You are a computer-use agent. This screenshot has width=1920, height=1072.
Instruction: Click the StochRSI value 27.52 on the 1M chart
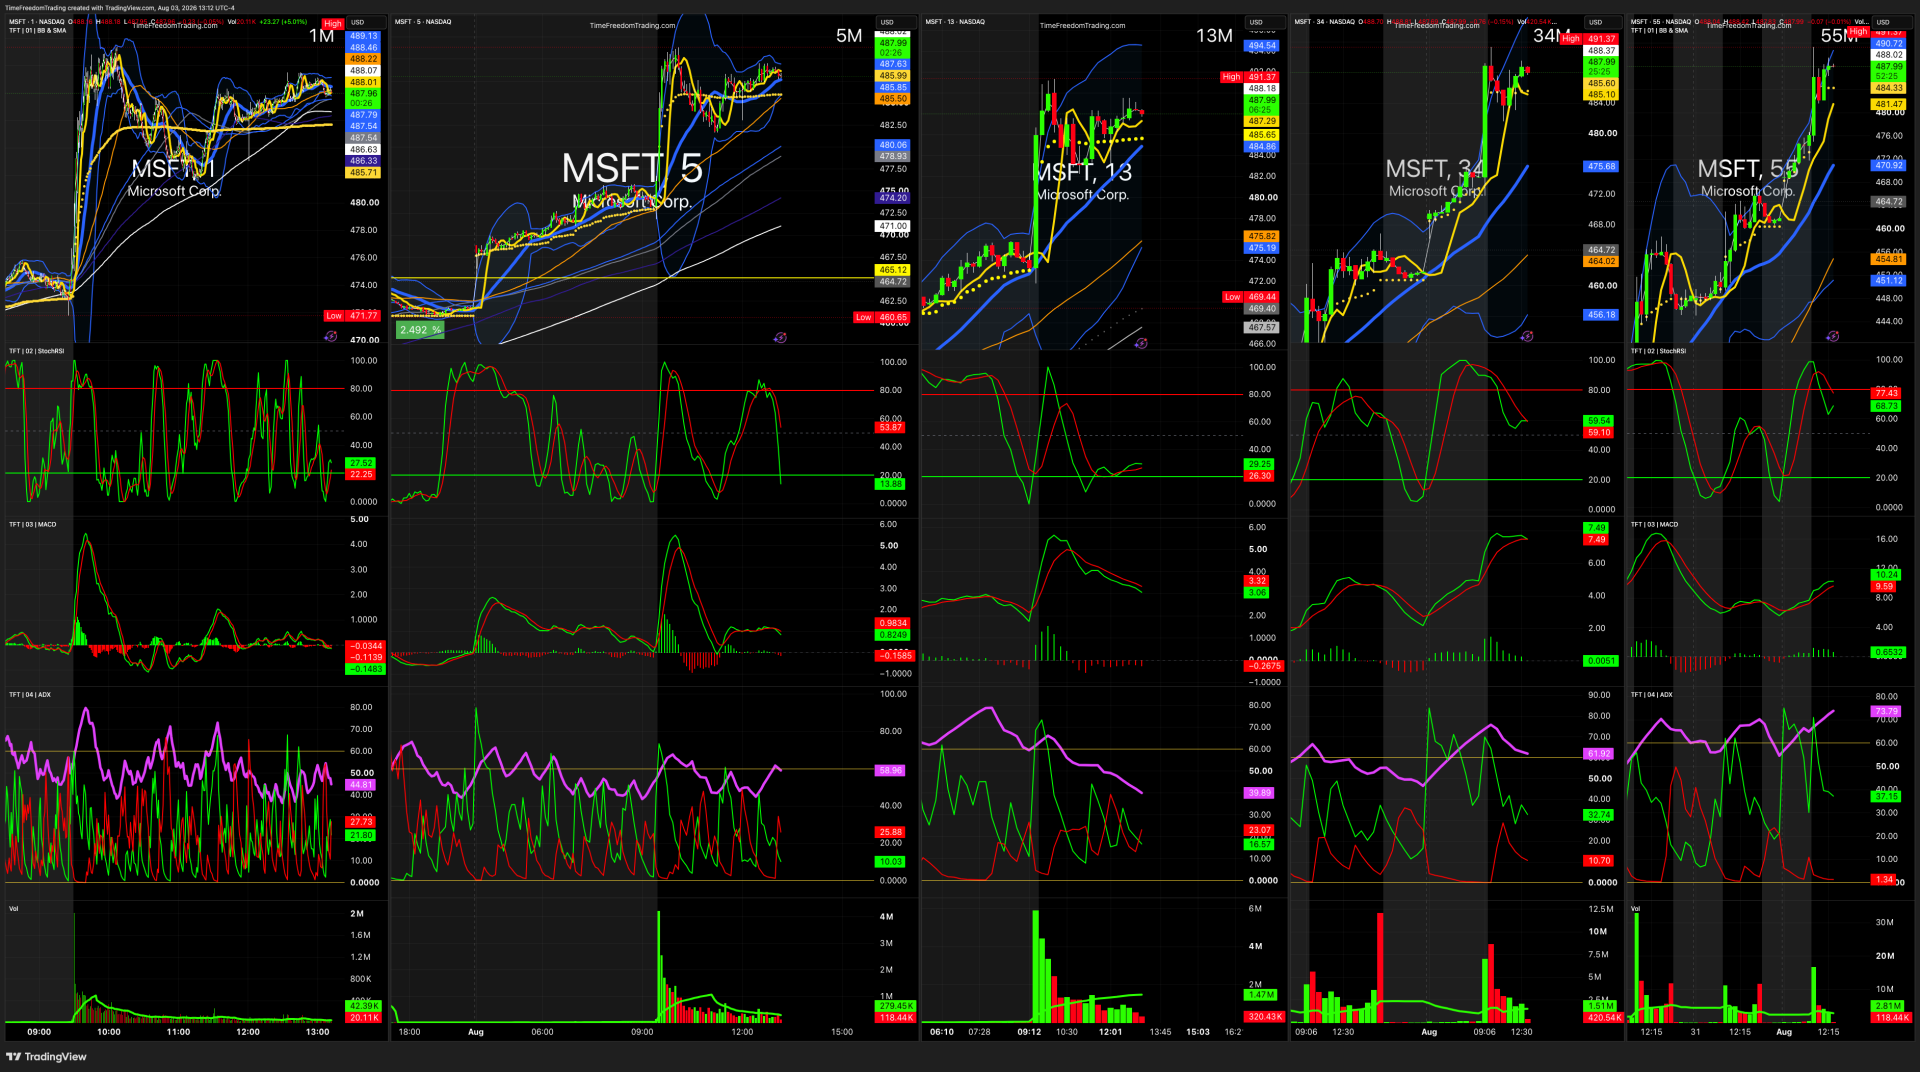(361, 463)
